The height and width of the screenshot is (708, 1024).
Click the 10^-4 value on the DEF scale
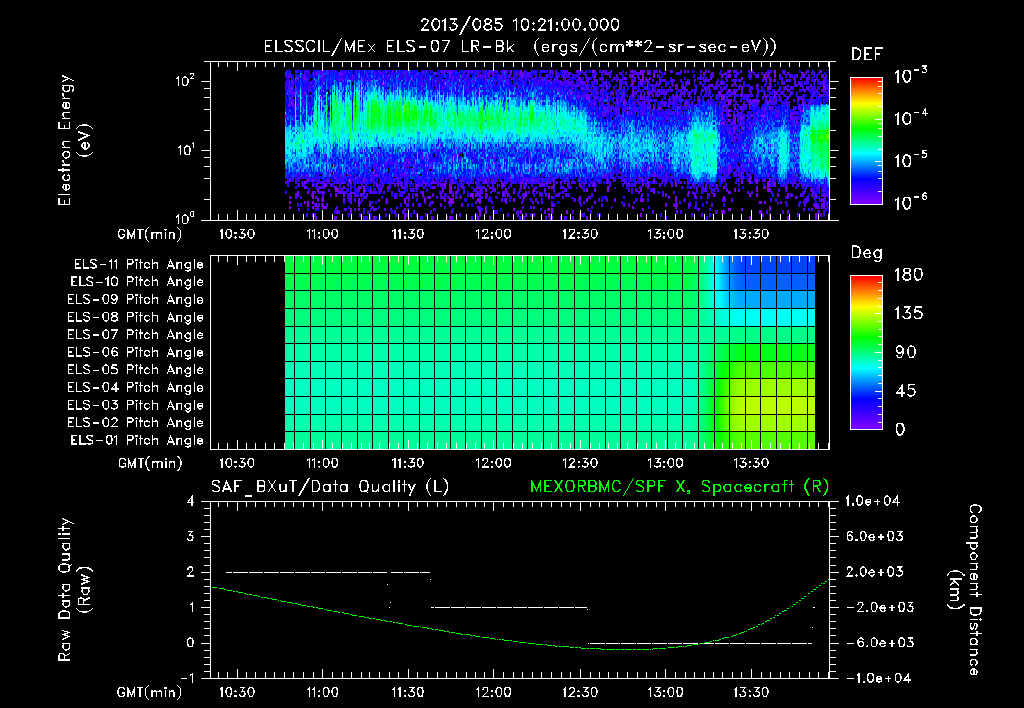pyautogui.click(x=910, y=118)
